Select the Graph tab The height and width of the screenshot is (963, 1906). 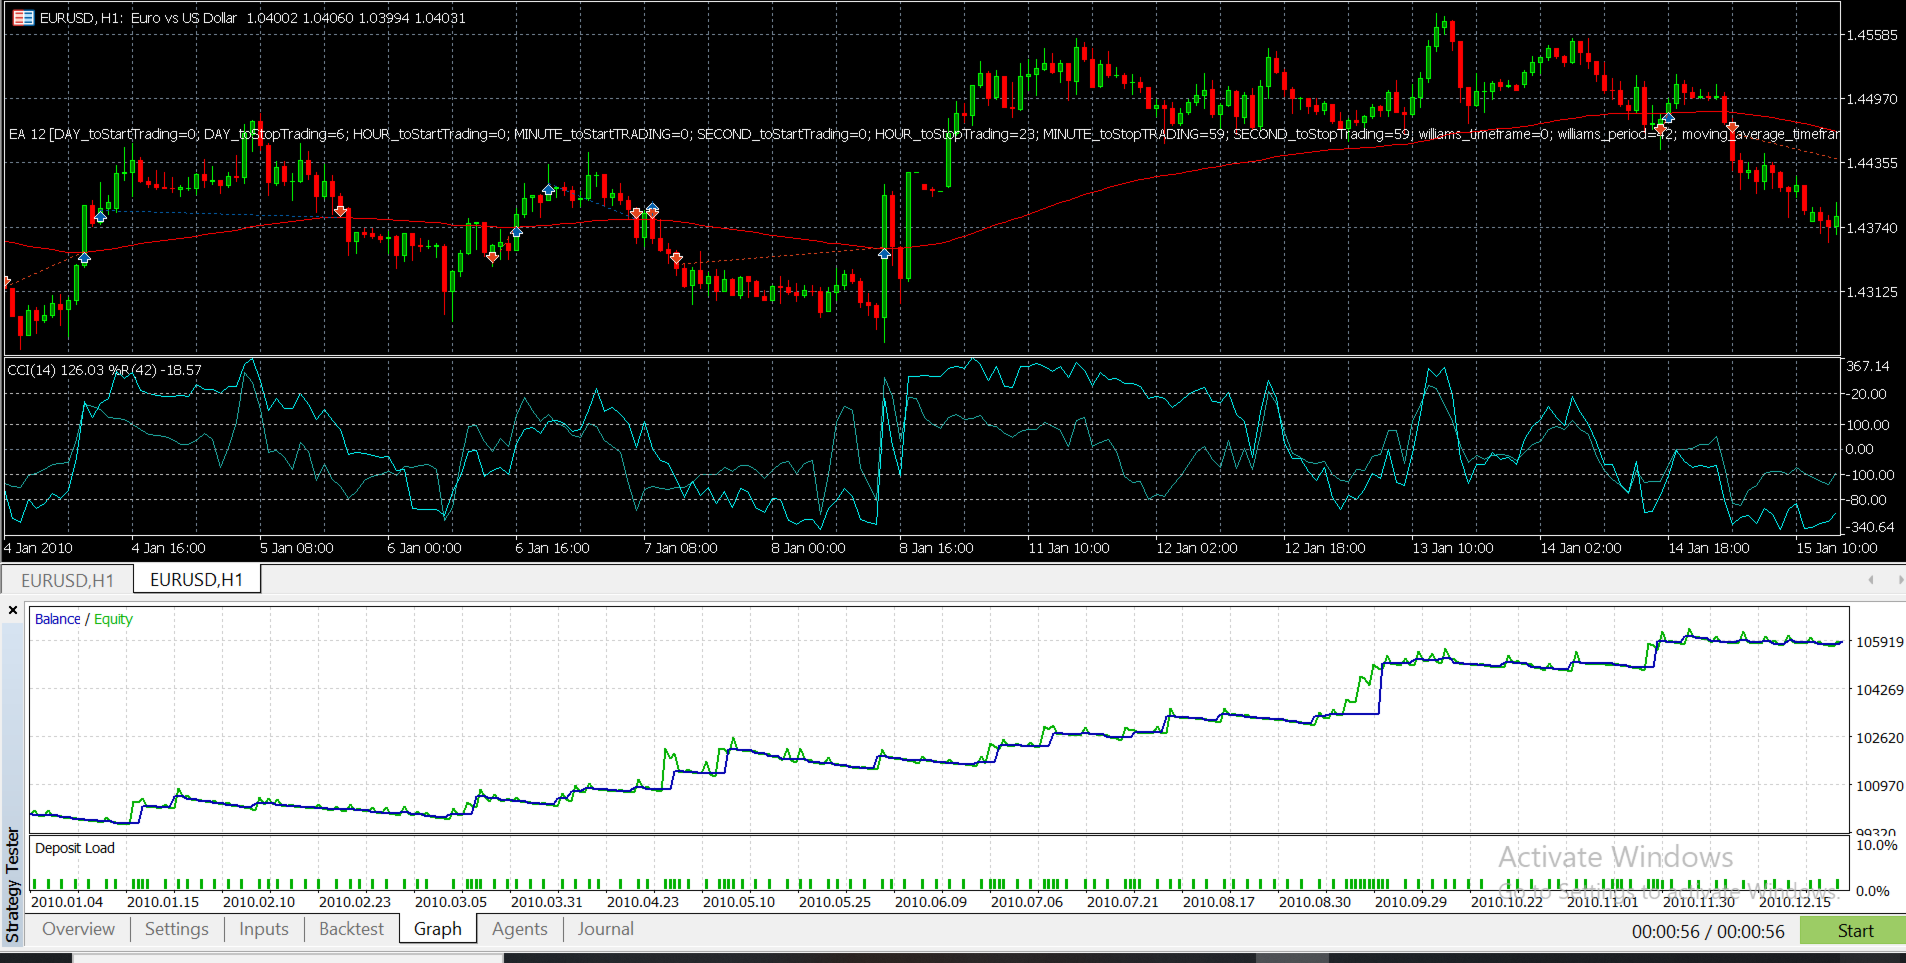click(x=438, y=929)
